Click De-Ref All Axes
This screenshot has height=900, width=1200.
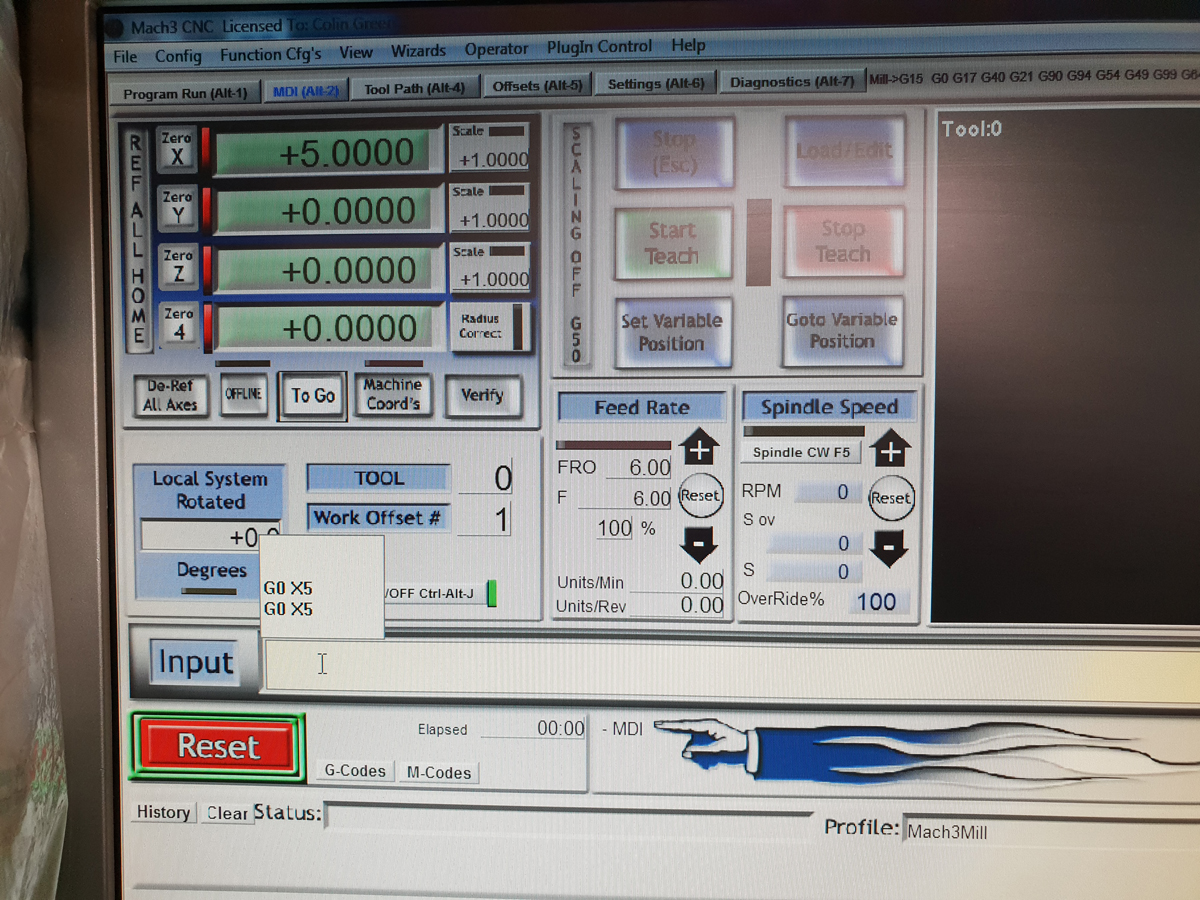(x=170, y=395)
